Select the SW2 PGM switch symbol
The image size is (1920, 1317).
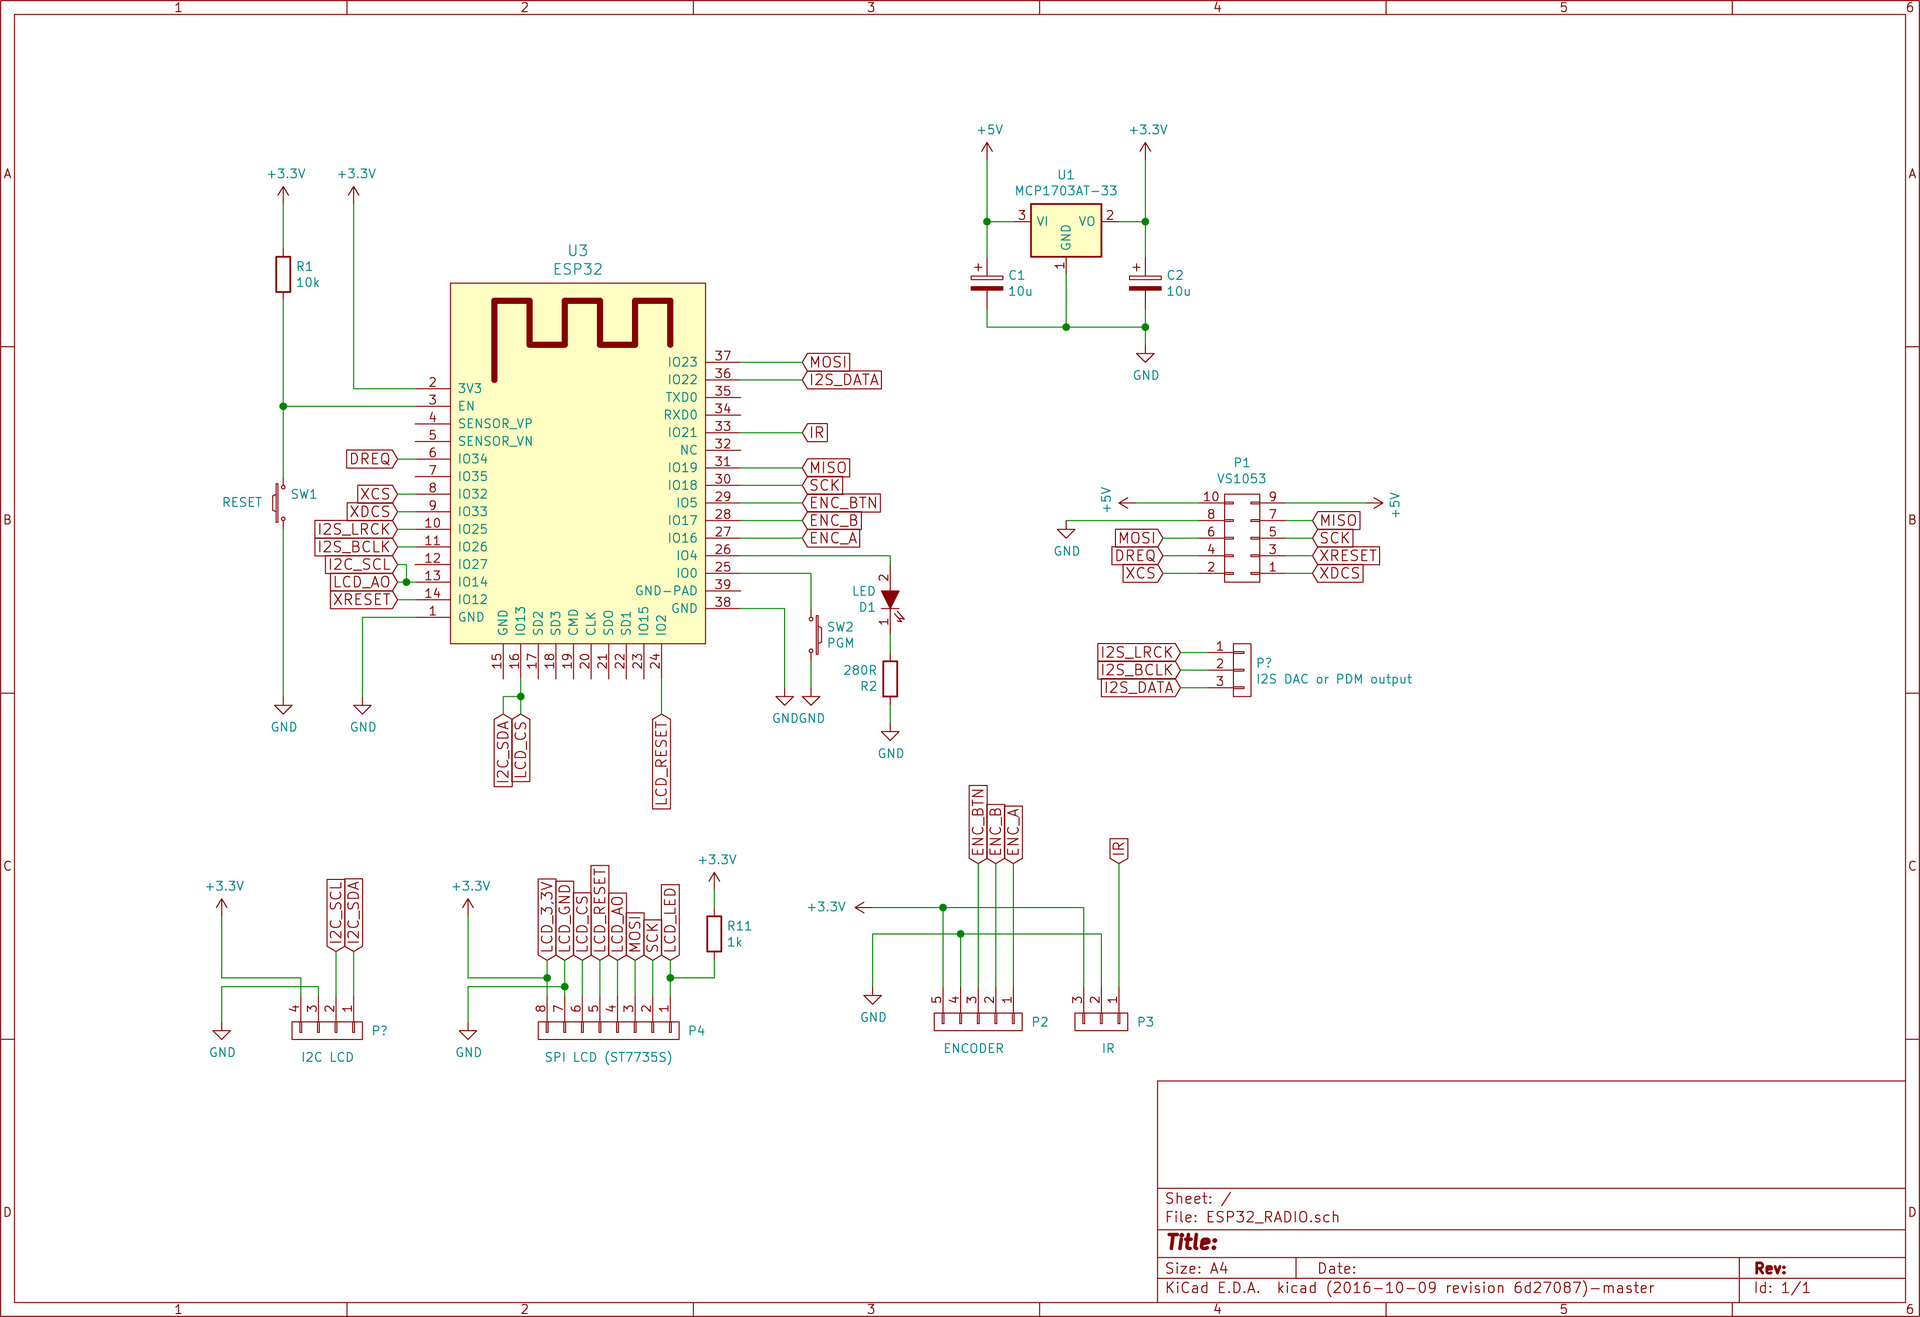click(815, 634)
